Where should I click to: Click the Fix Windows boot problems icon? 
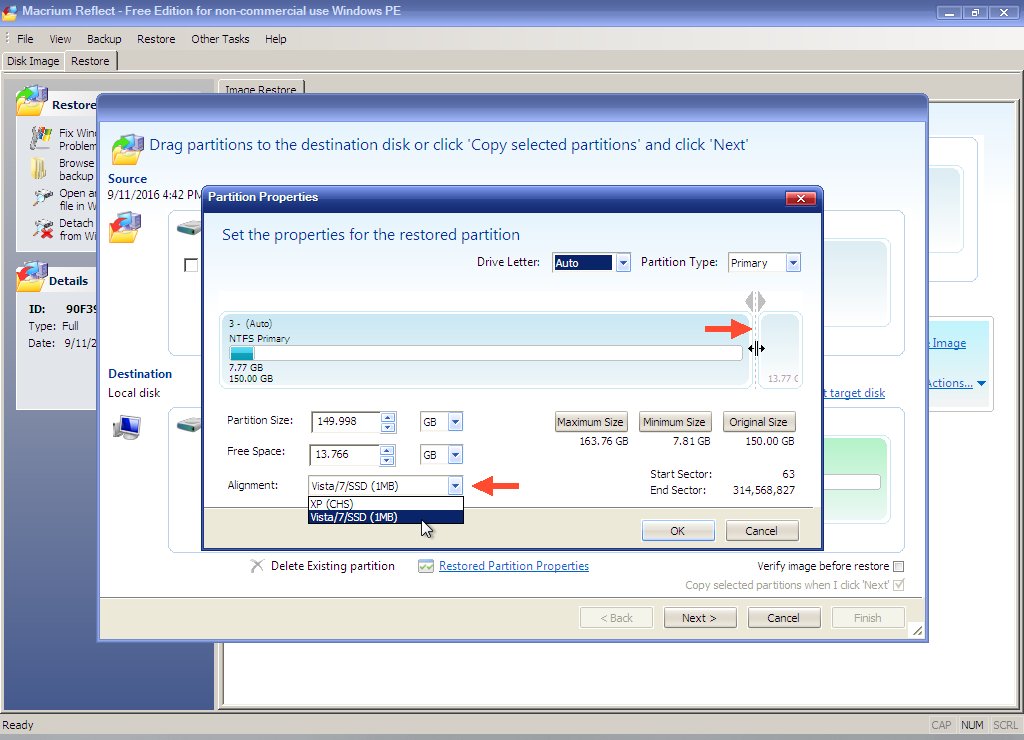[41, 137]
